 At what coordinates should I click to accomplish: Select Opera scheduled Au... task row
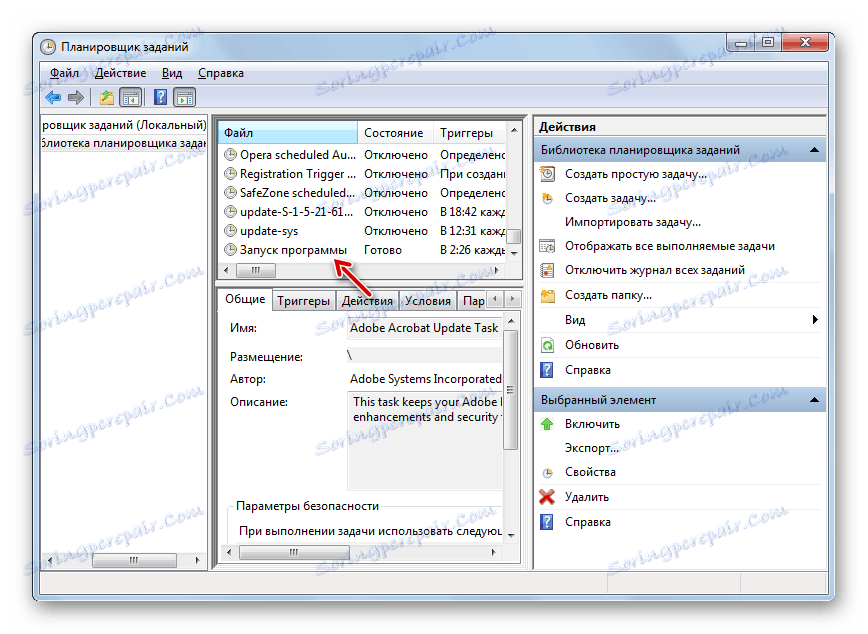(x=363, y=154)
